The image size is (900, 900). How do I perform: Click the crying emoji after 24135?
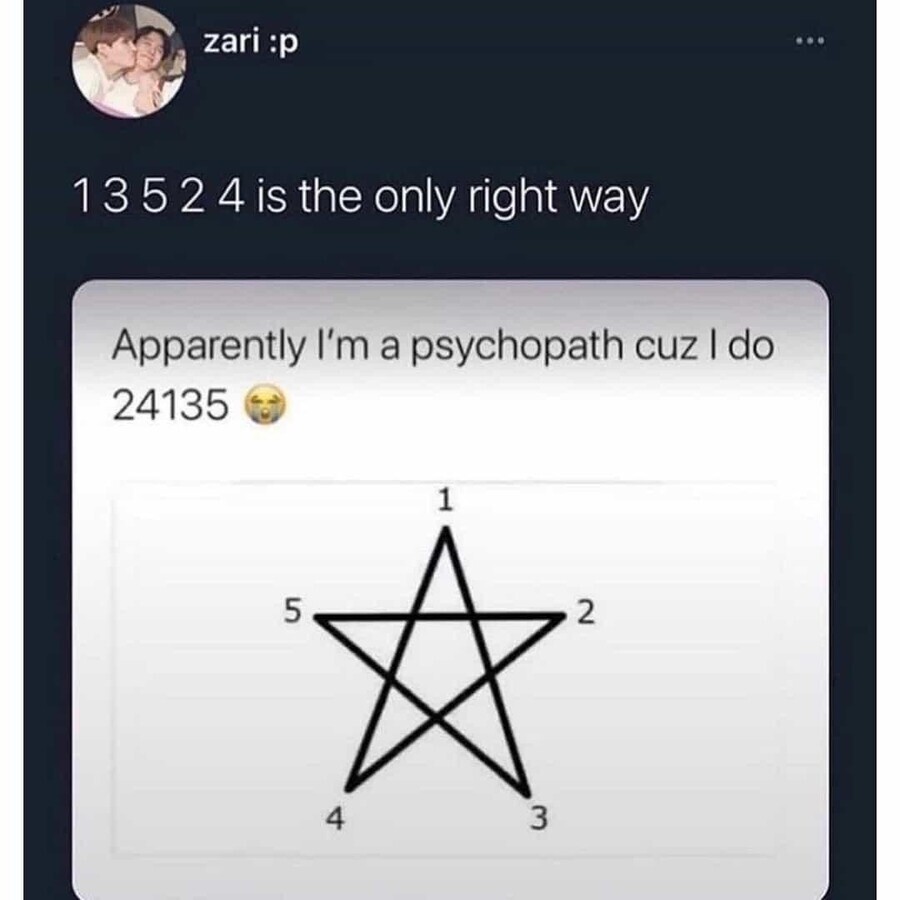click(265, 405)
